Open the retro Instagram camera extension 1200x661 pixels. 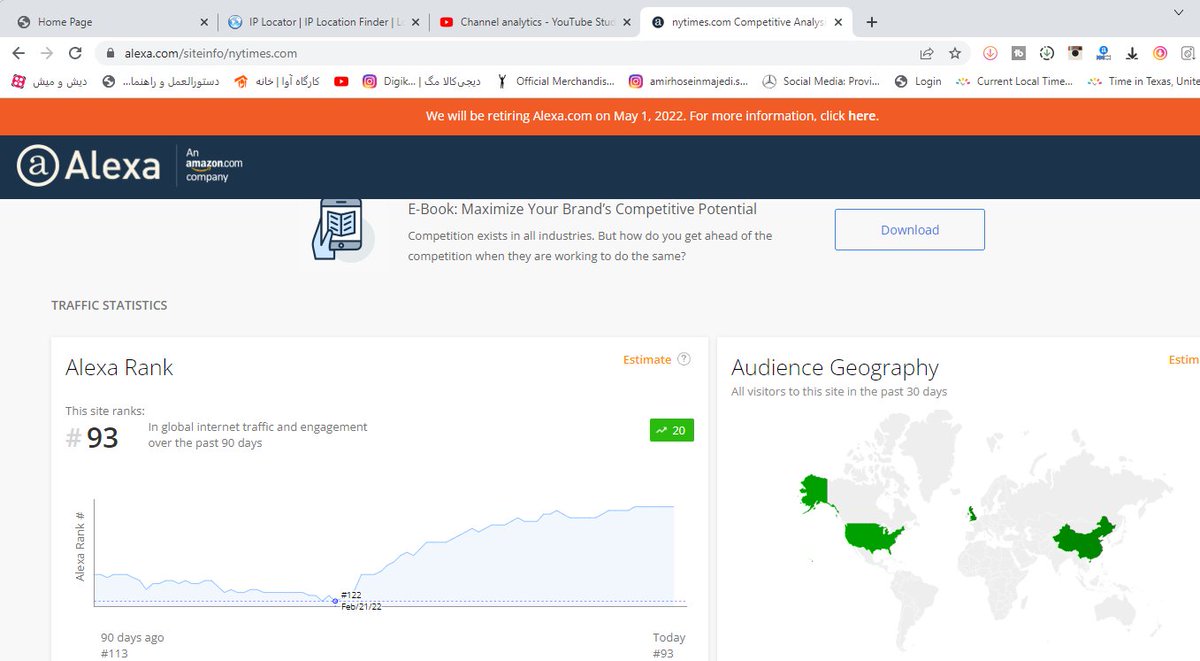coord(1075,53)
